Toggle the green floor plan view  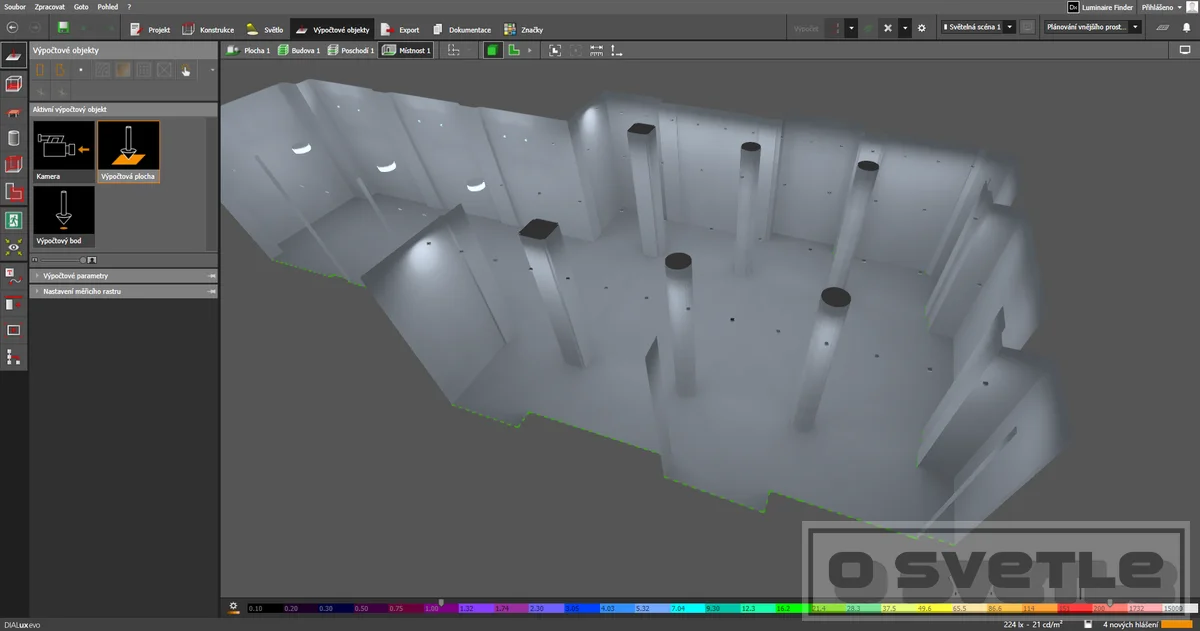[513, 50]
